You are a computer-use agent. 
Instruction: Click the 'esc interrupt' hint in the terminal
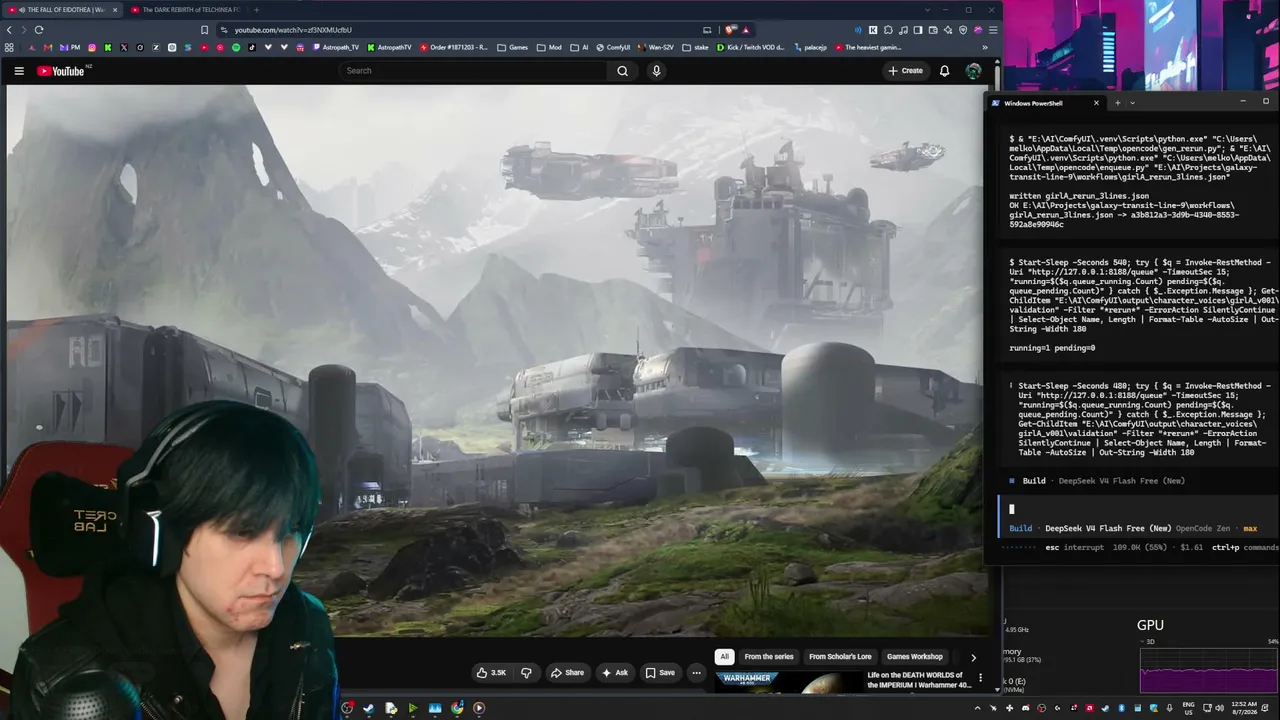coord(1074,548)
